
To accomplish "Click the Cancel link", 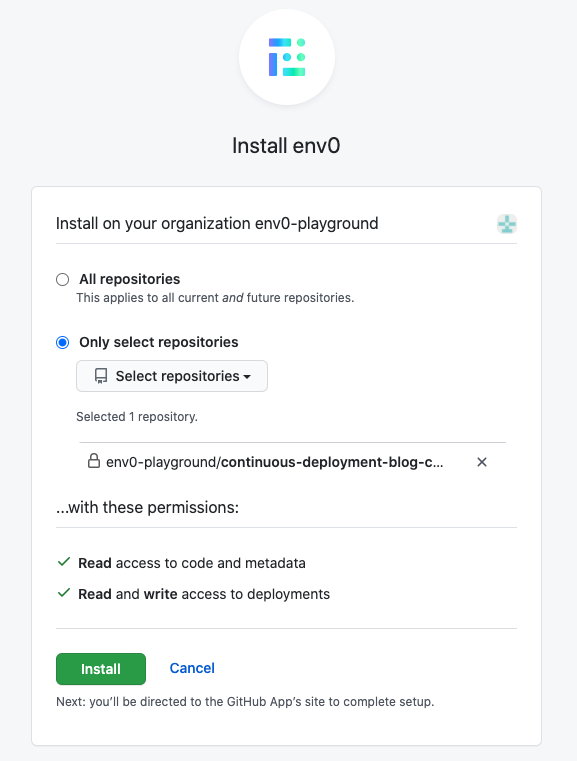I will tap(192, 668).
